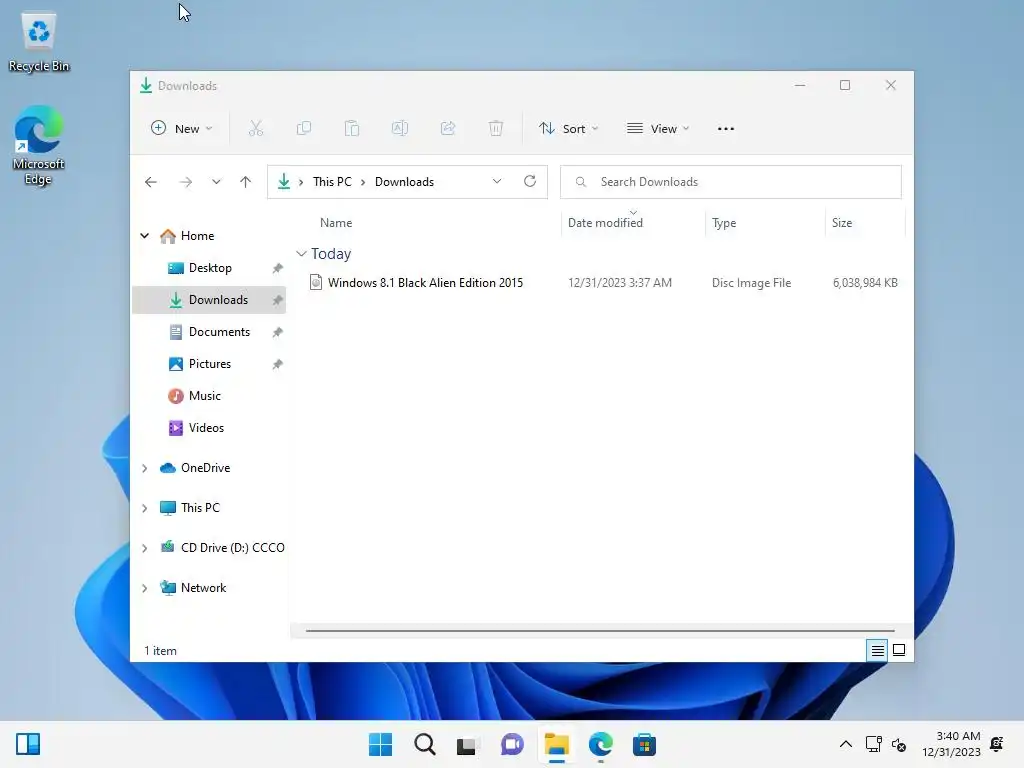Image resolution: width=1024 pixels, height=768 pixels.
Task: Open the New dropdown menu
Action: tap(182, 129)
